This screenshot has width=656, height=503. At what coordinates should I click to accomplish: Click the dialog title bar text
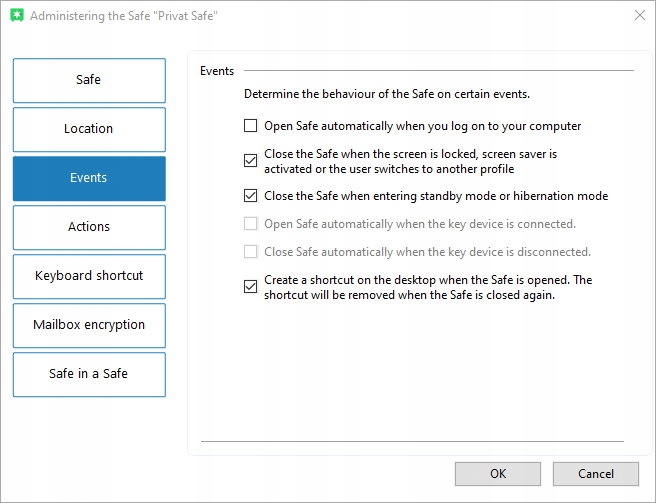(125, 16)
